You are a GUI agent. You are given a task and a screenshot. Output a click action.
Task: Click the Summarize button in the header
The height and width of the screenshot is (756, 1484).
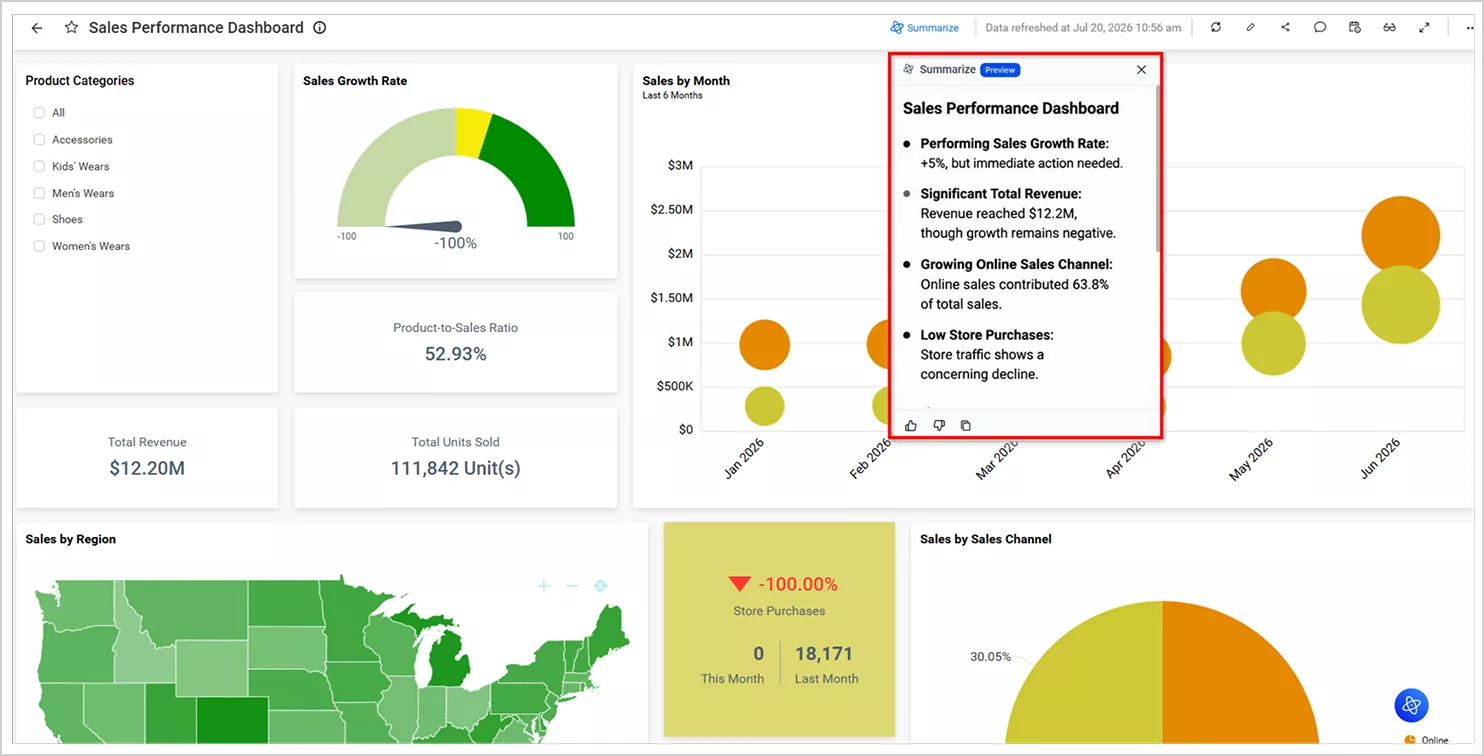pos(925,28)
